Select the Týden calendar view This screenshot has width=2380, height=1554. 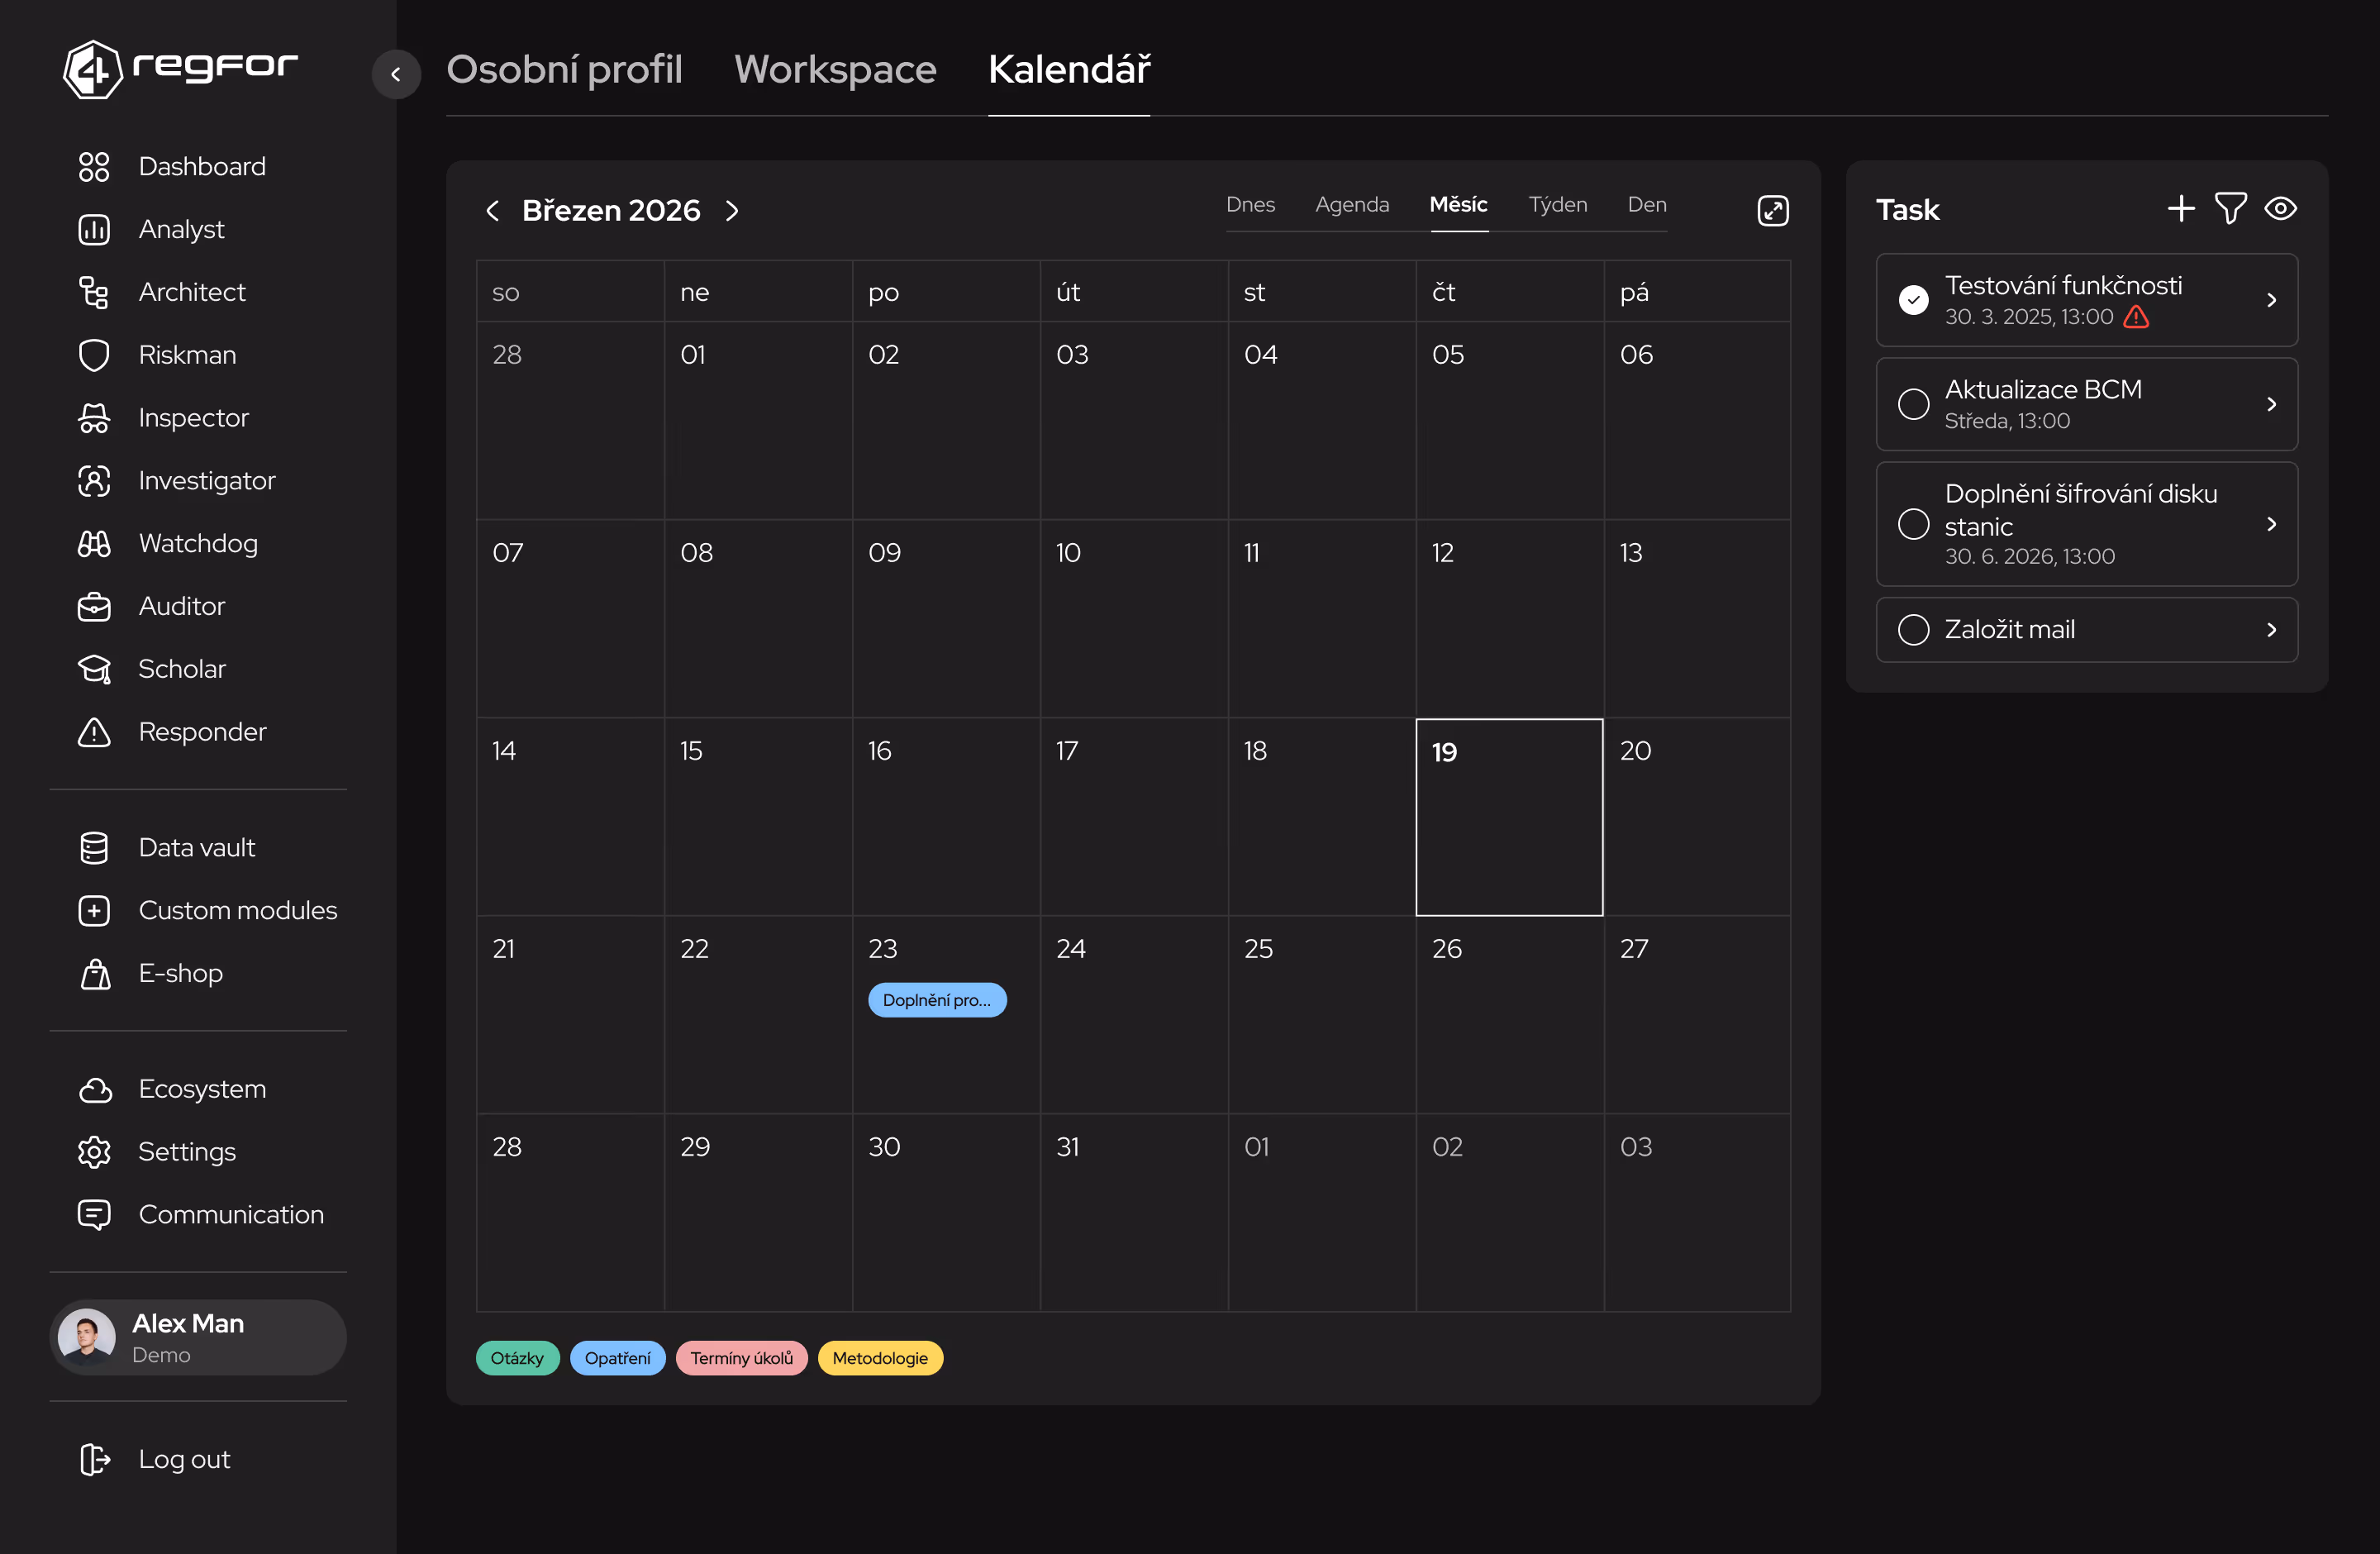click(1557, 205)
